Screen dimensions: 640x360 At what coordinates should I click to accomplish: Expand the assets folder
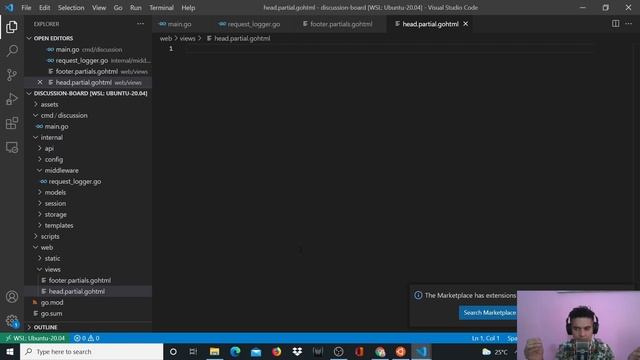(49, 104)
